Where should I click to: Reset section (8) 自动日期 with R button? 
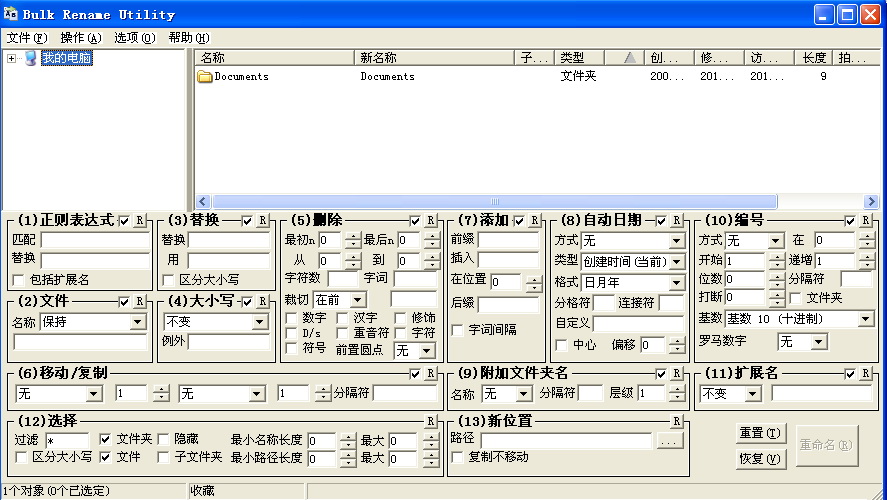click(676, 221)
